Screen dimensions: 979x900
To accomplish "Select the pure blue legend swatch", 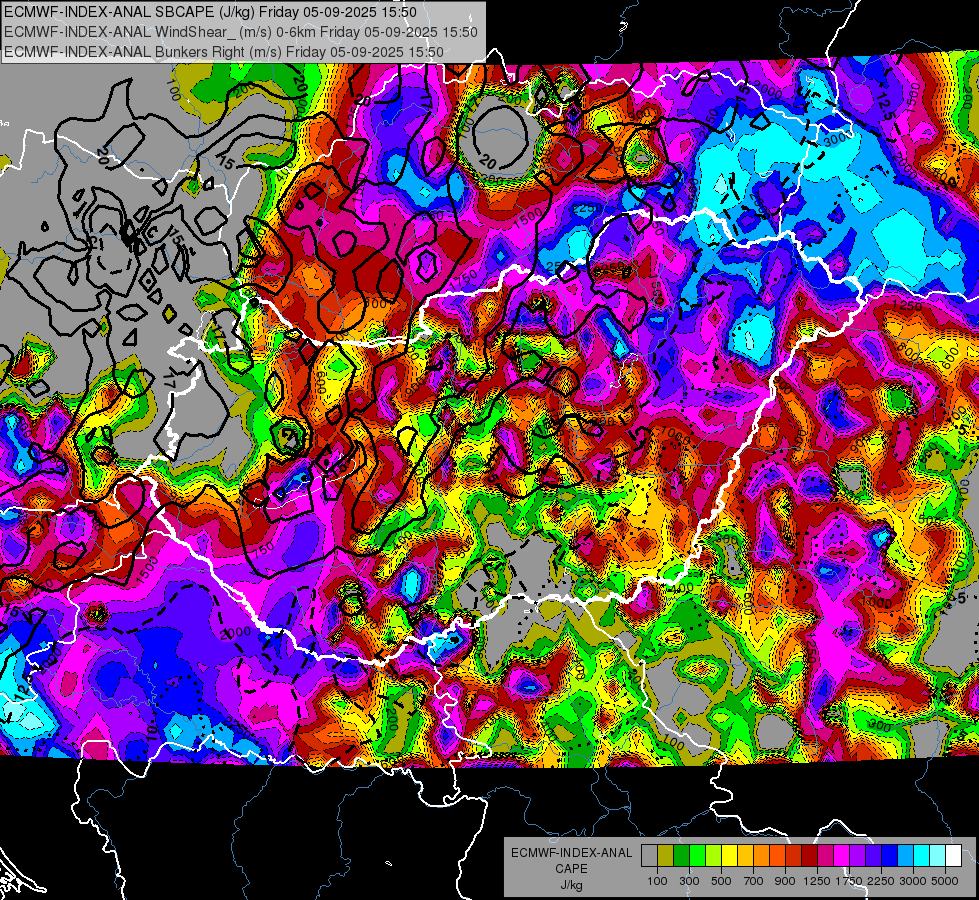I will point(890,856).
